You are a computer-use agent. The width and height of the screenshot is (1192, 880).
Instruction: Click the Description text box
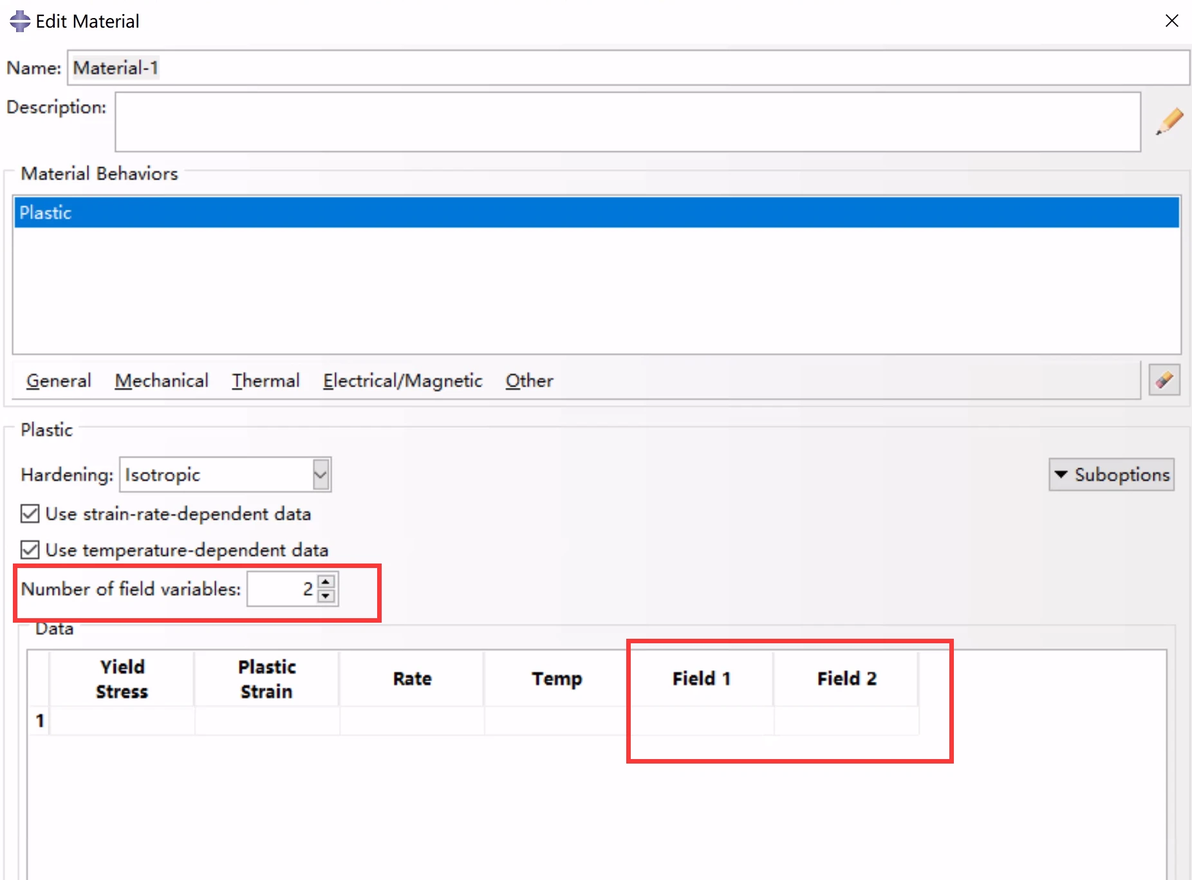point(628,122)
